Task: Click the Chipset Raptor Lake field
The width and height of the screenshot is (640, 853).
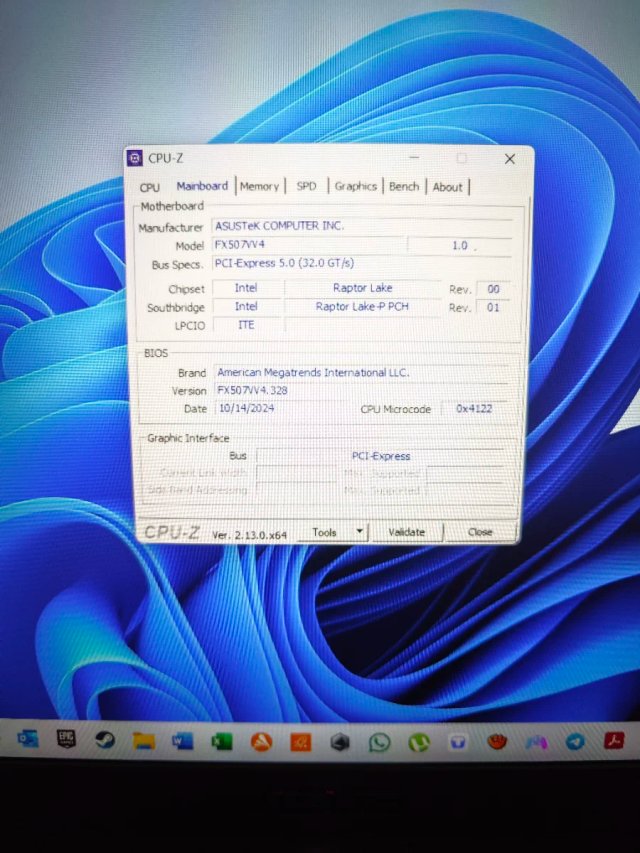Action: (362, 288)
